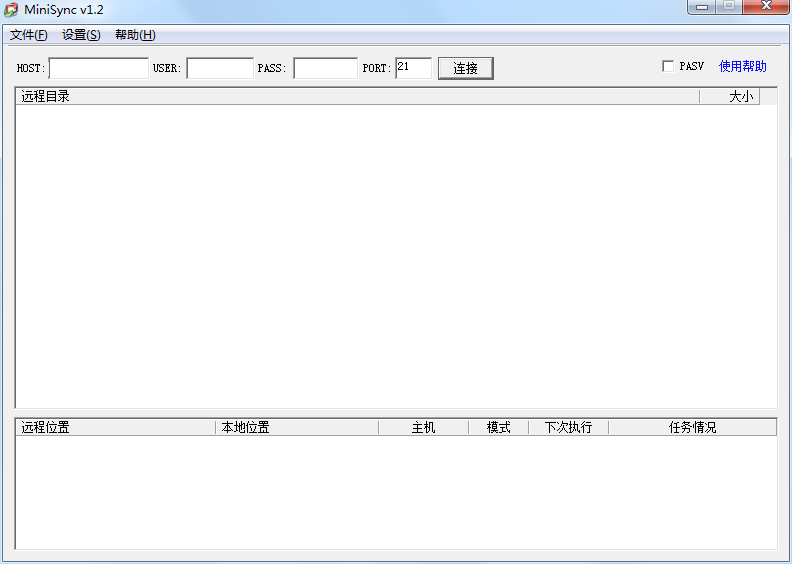The height and width of the screenshot is (564, 792).
Task: Click the 主机 column header
Action: [x=423, y=427]
